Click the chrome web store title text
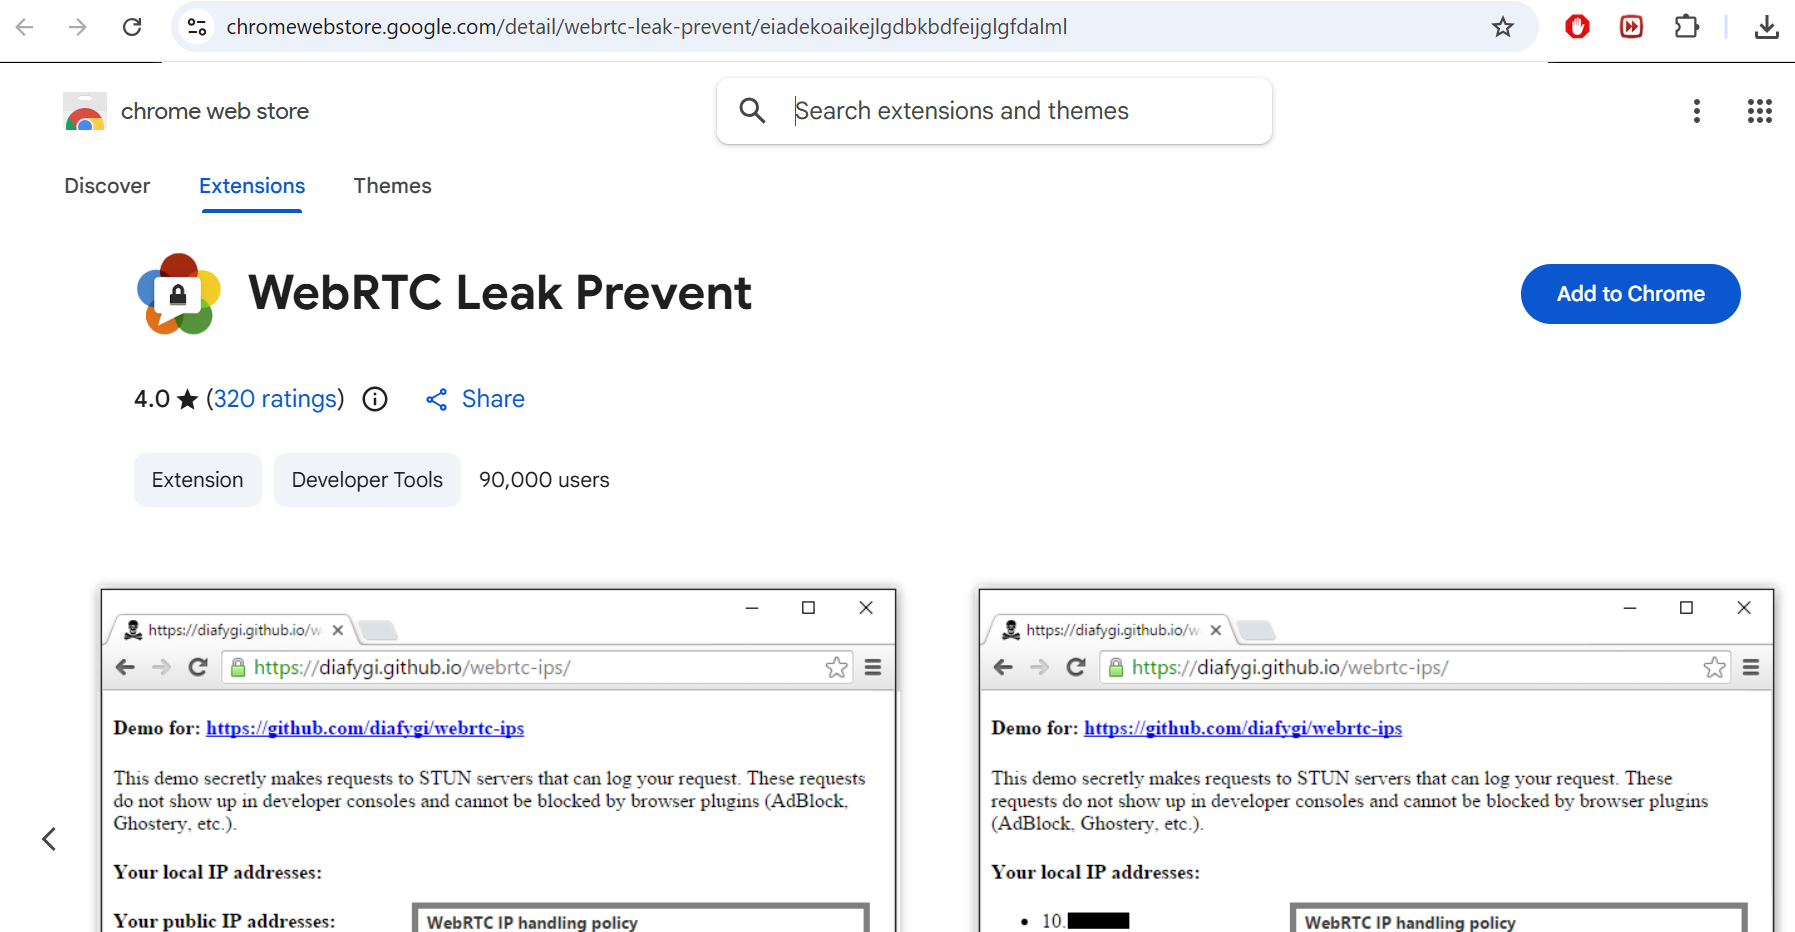 (215, 111)
